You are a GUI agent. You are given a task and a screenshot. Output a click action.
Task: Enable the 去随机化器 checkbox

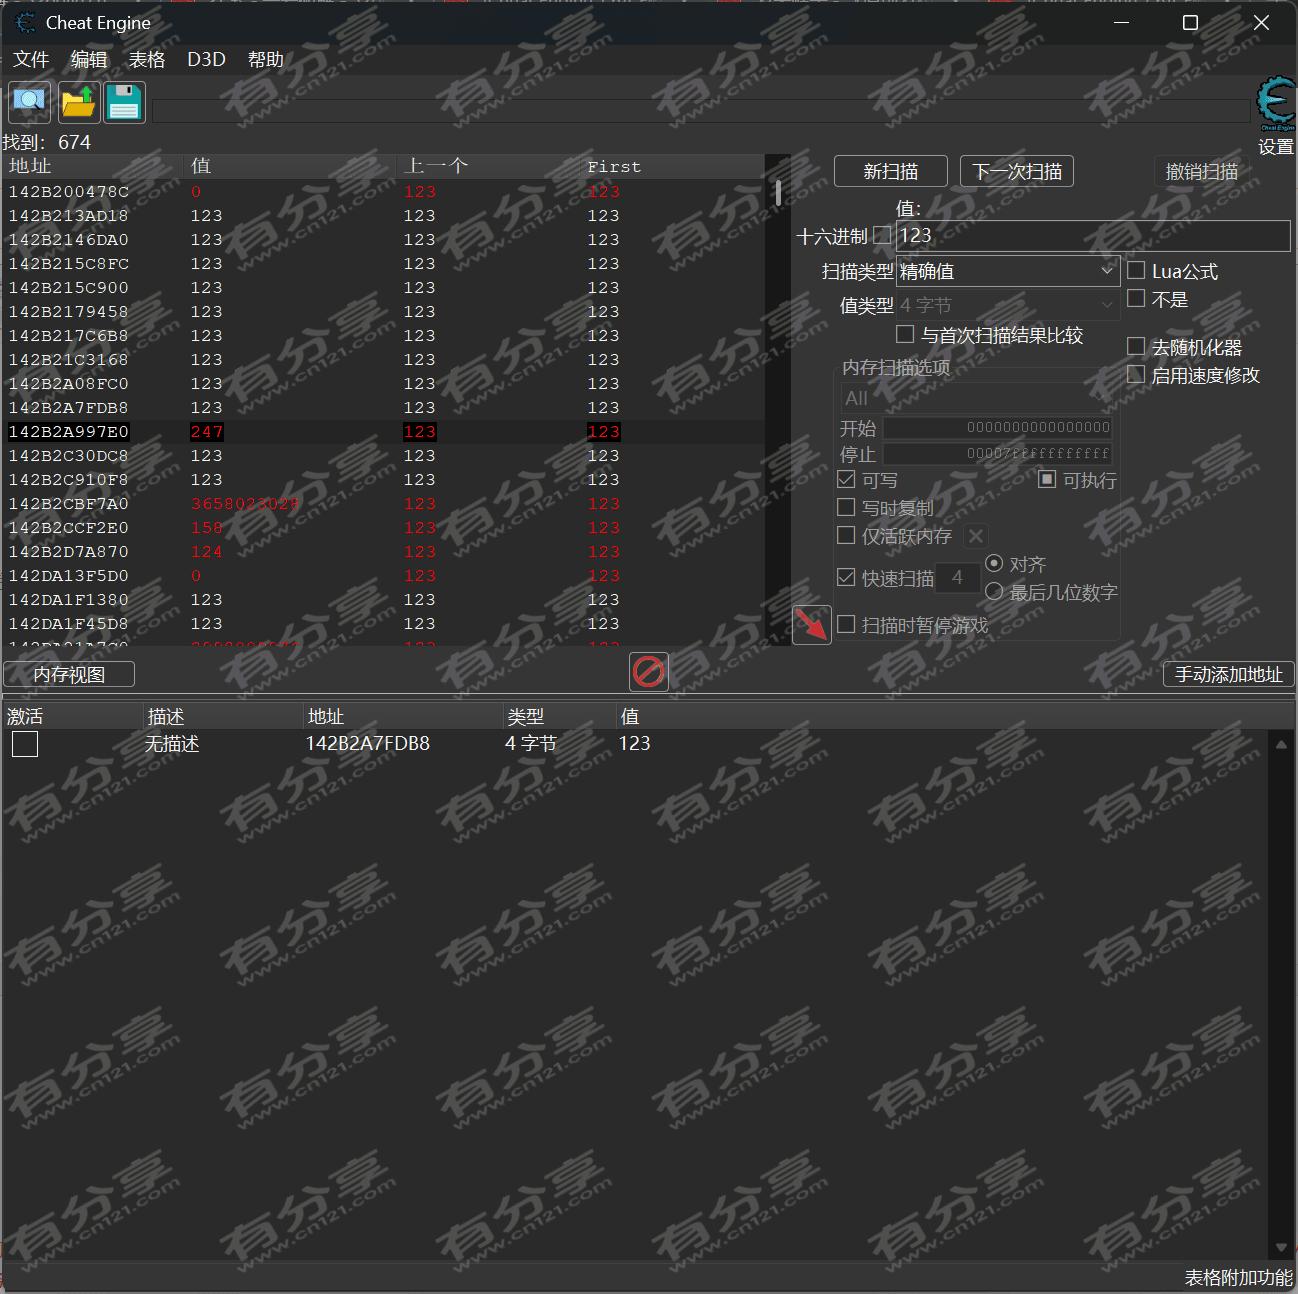(x=1136, y=346)
